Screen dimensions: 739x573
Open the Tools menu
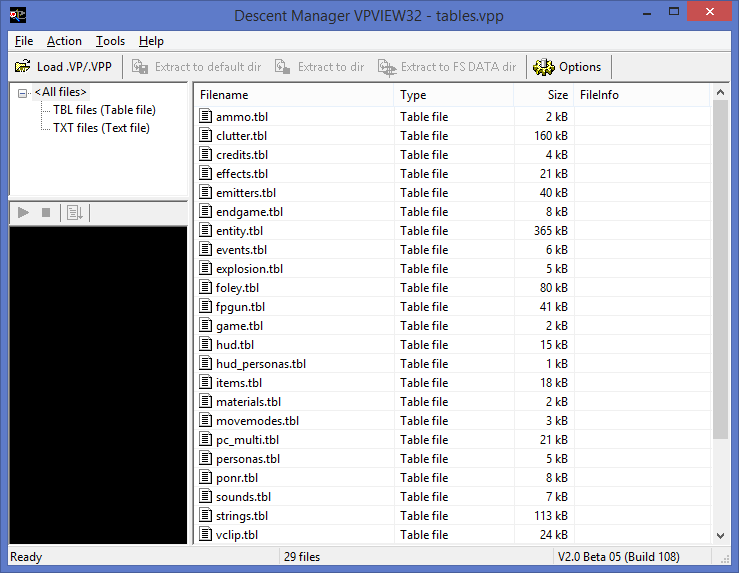[x=110, y=41]
